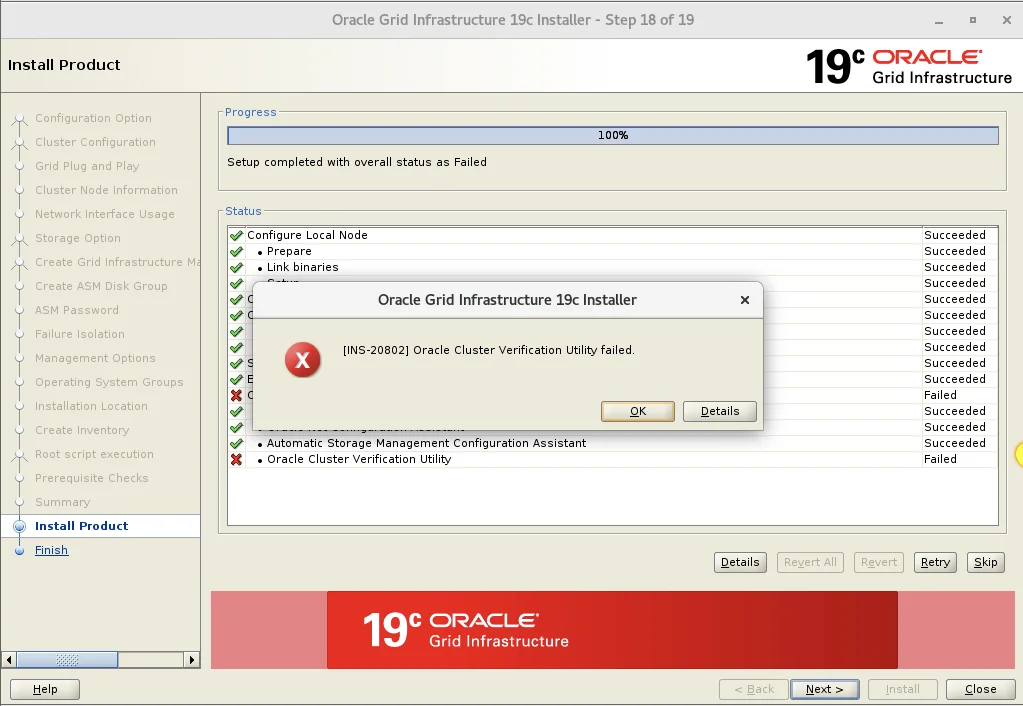Close the INS-20802 error dialog with X
The image size is (1023, 706).
coord(744,300)
